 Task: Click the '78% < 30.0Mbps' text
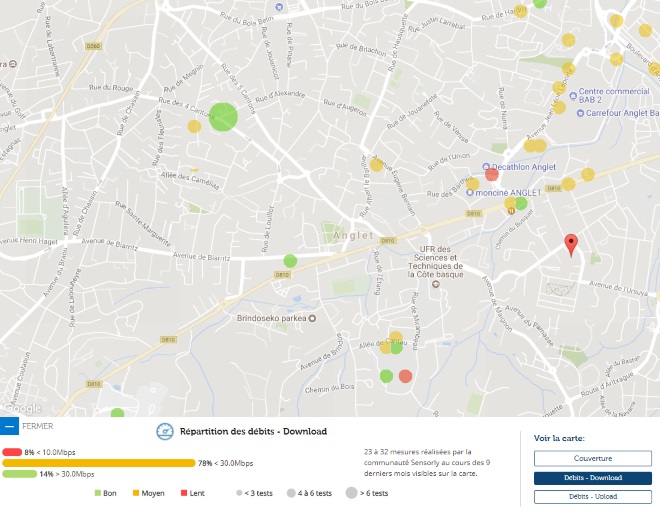pyautogui.click(x=226, y=463)
